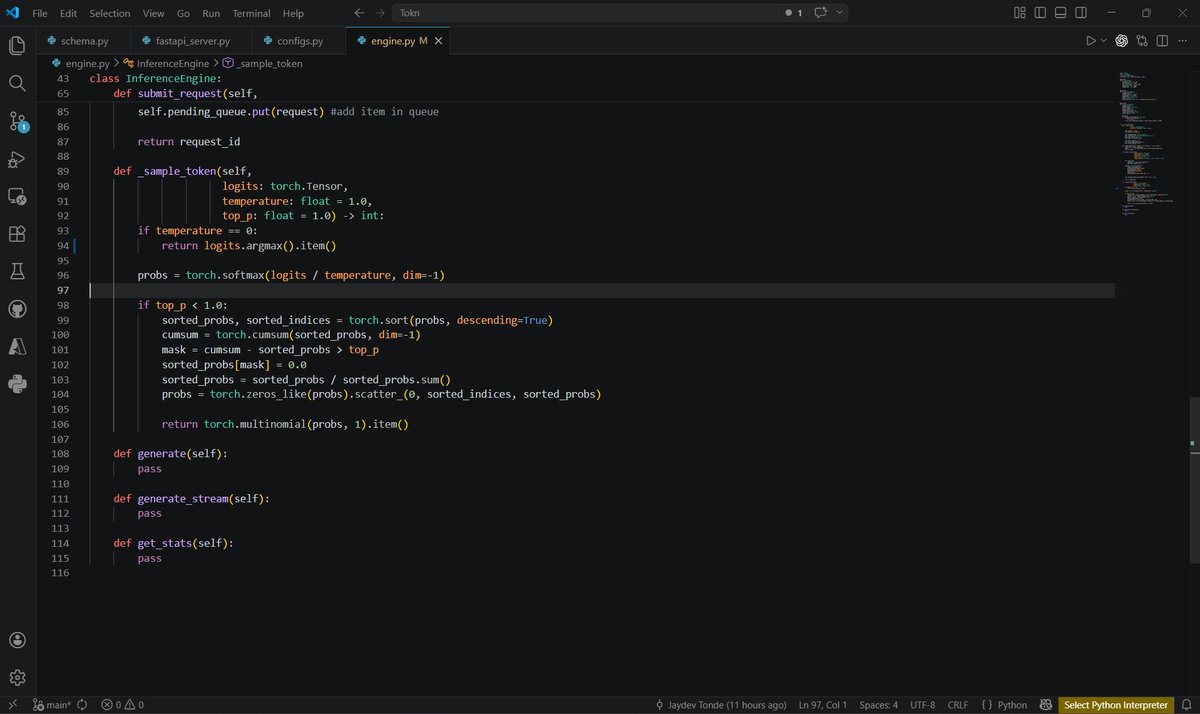Open the Remote Explorer view
This screenshot has height=714, width=1200.
(17, 196)
